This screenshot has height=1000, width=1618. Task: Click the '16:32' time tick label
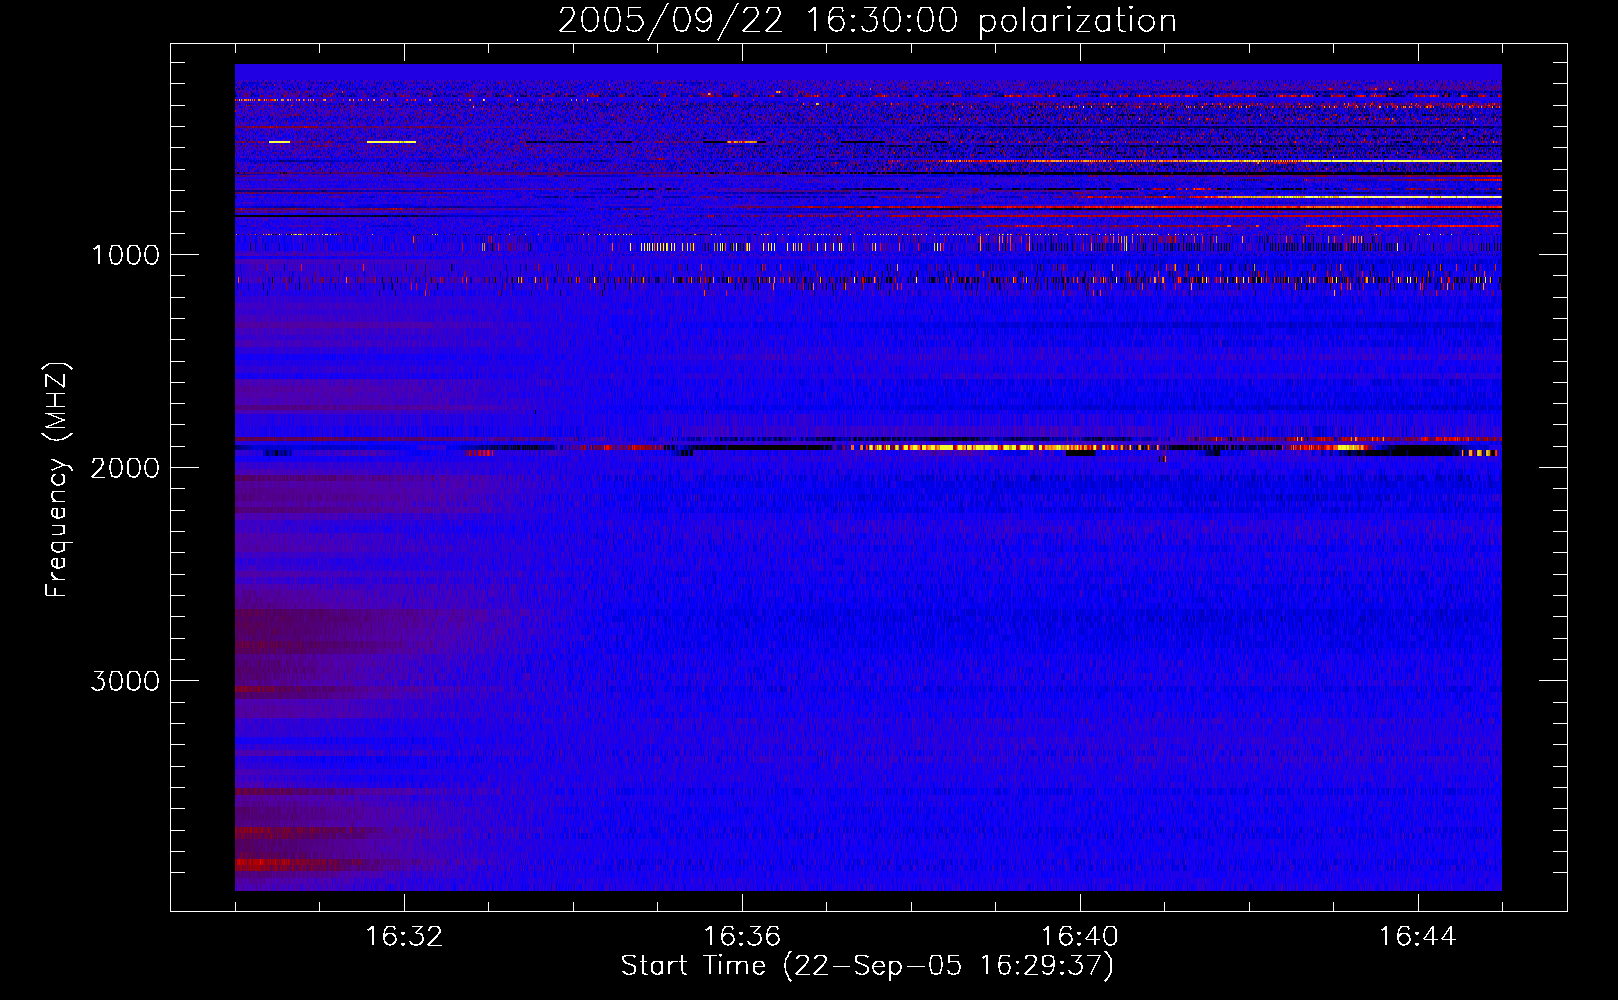(404, 937)
